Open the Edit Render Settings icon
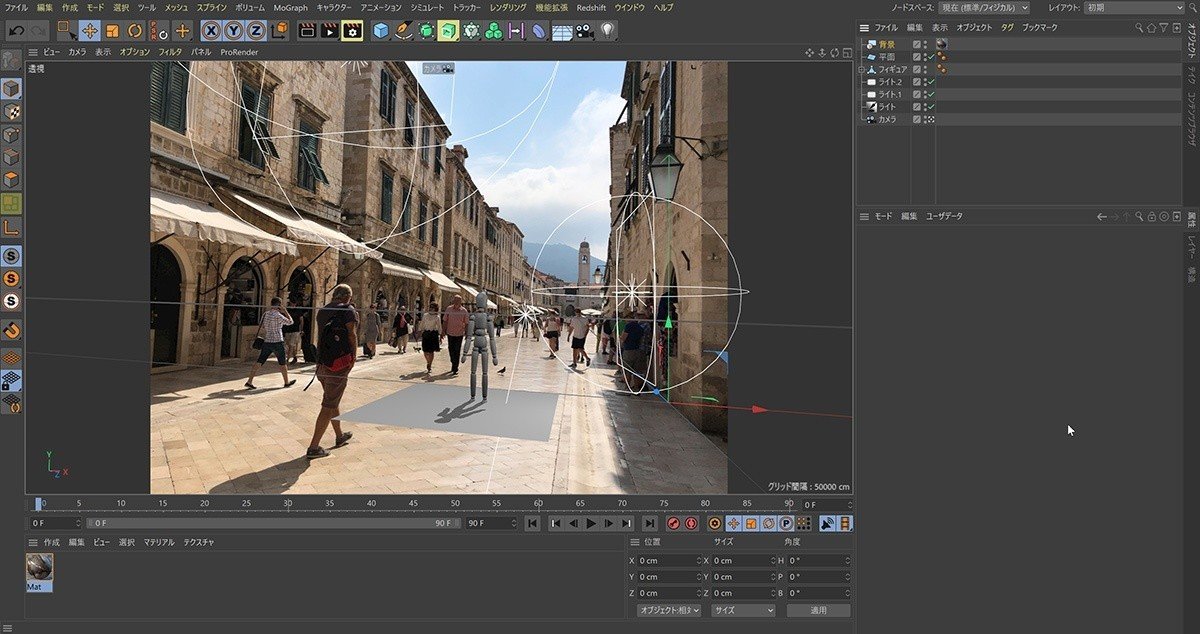Image resolution: width=1200 pixels, height=634 pixels. tap(351, 31)
